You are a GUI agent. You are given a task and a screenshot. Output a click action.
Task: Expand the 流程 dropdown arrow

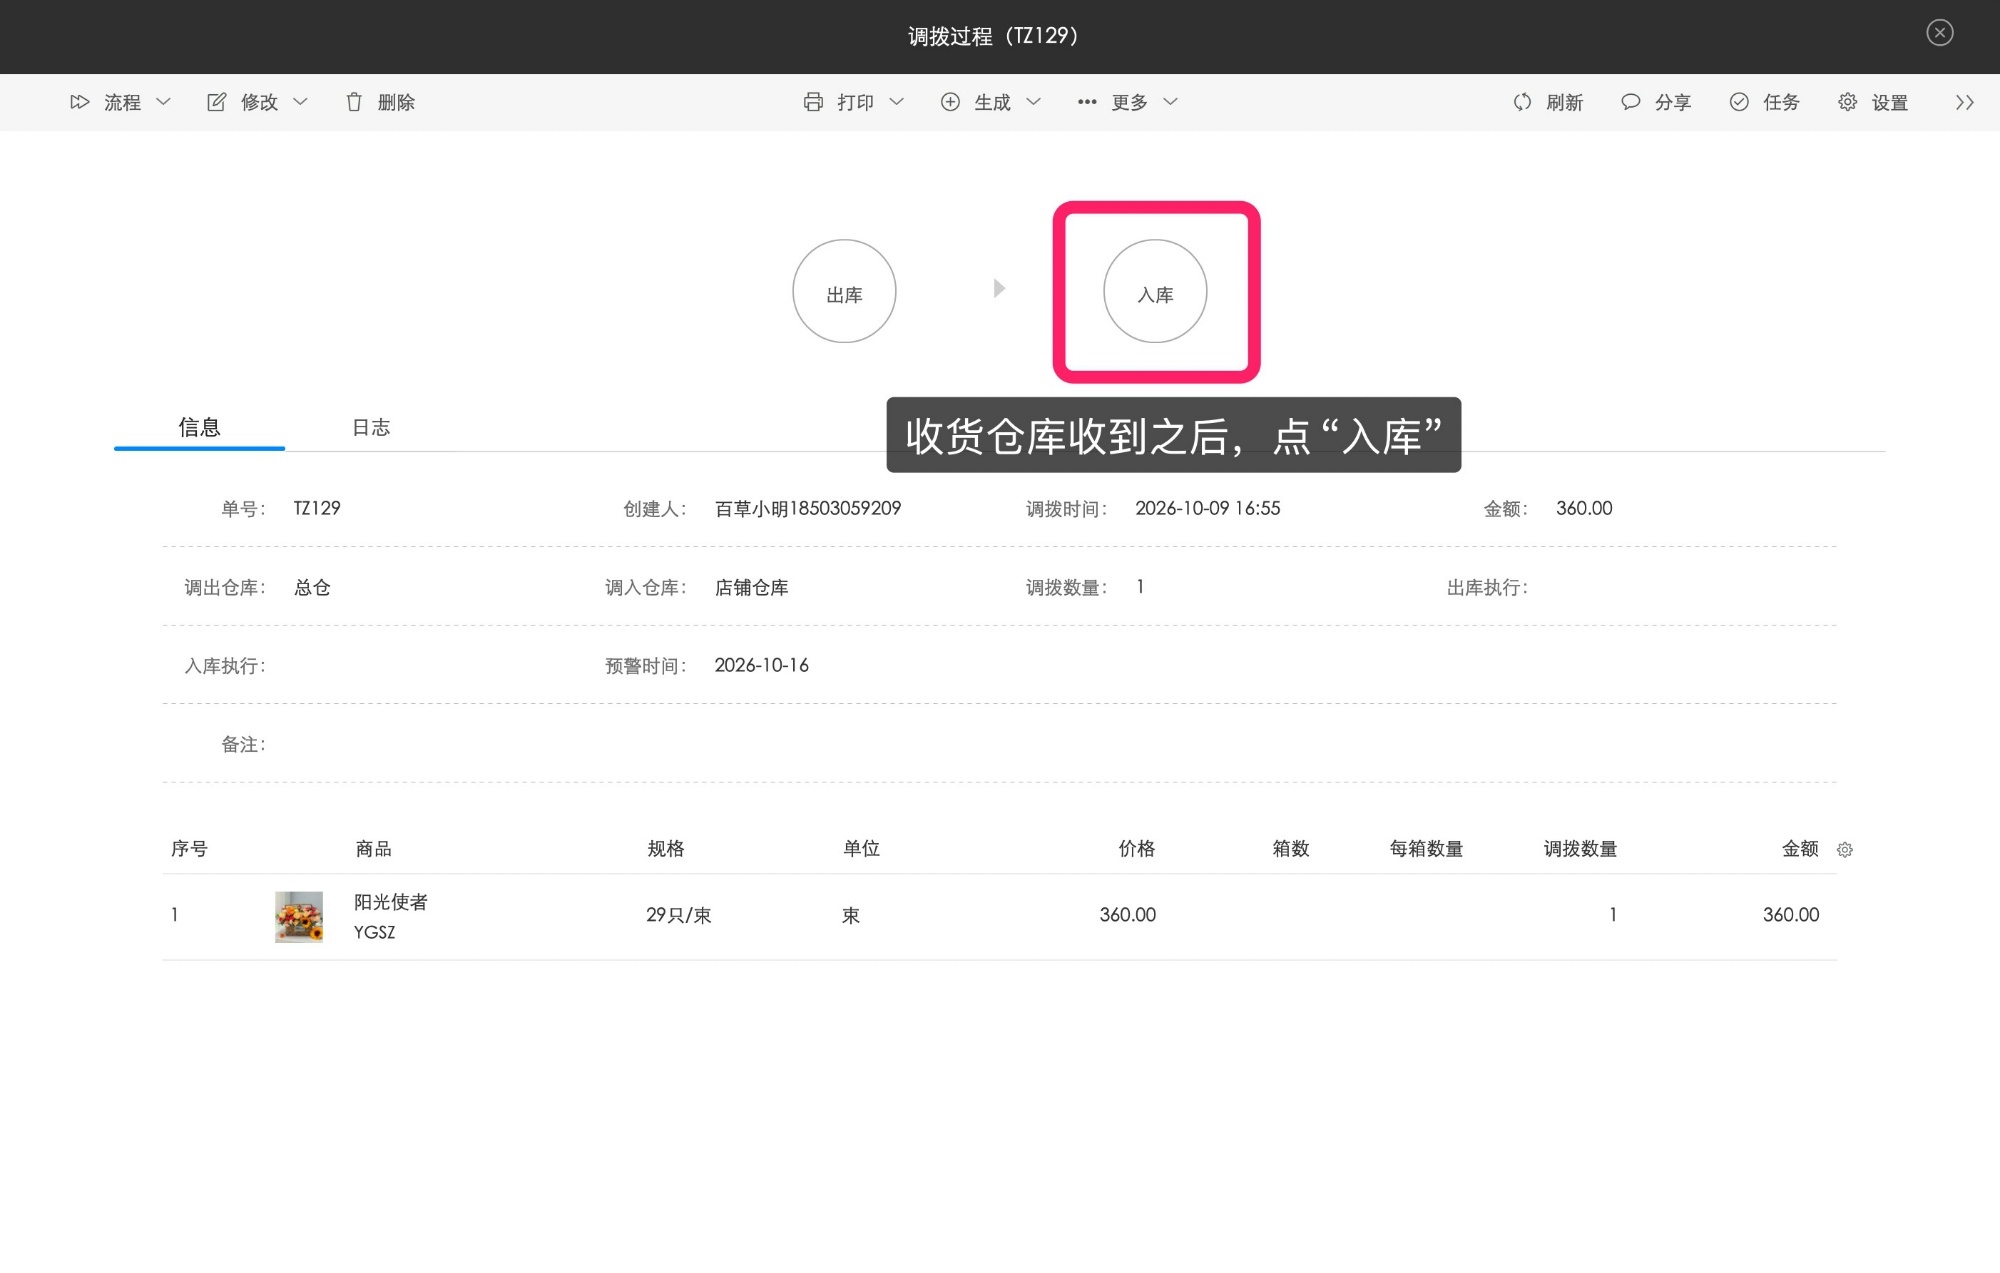pos(164,102)
